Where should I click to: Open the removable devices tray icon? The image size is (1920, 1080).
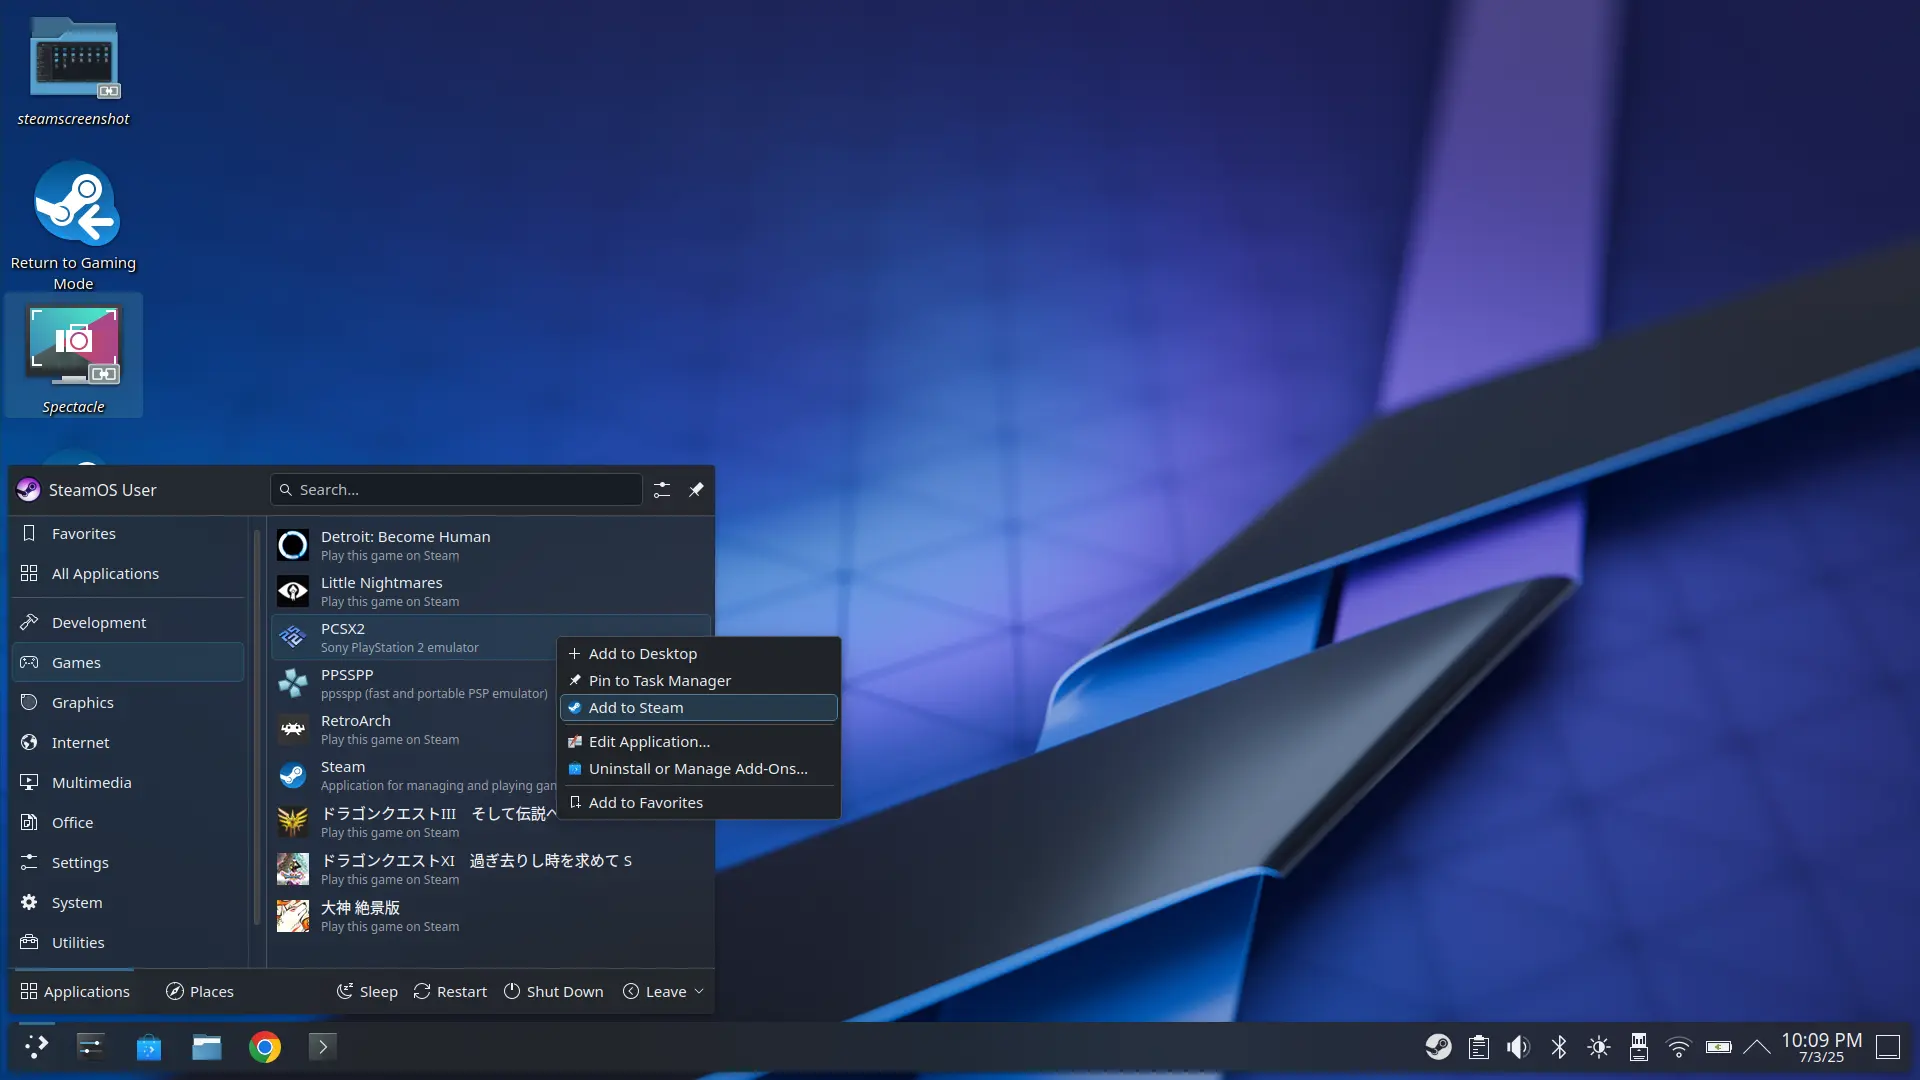(x=1639, y=1047)
